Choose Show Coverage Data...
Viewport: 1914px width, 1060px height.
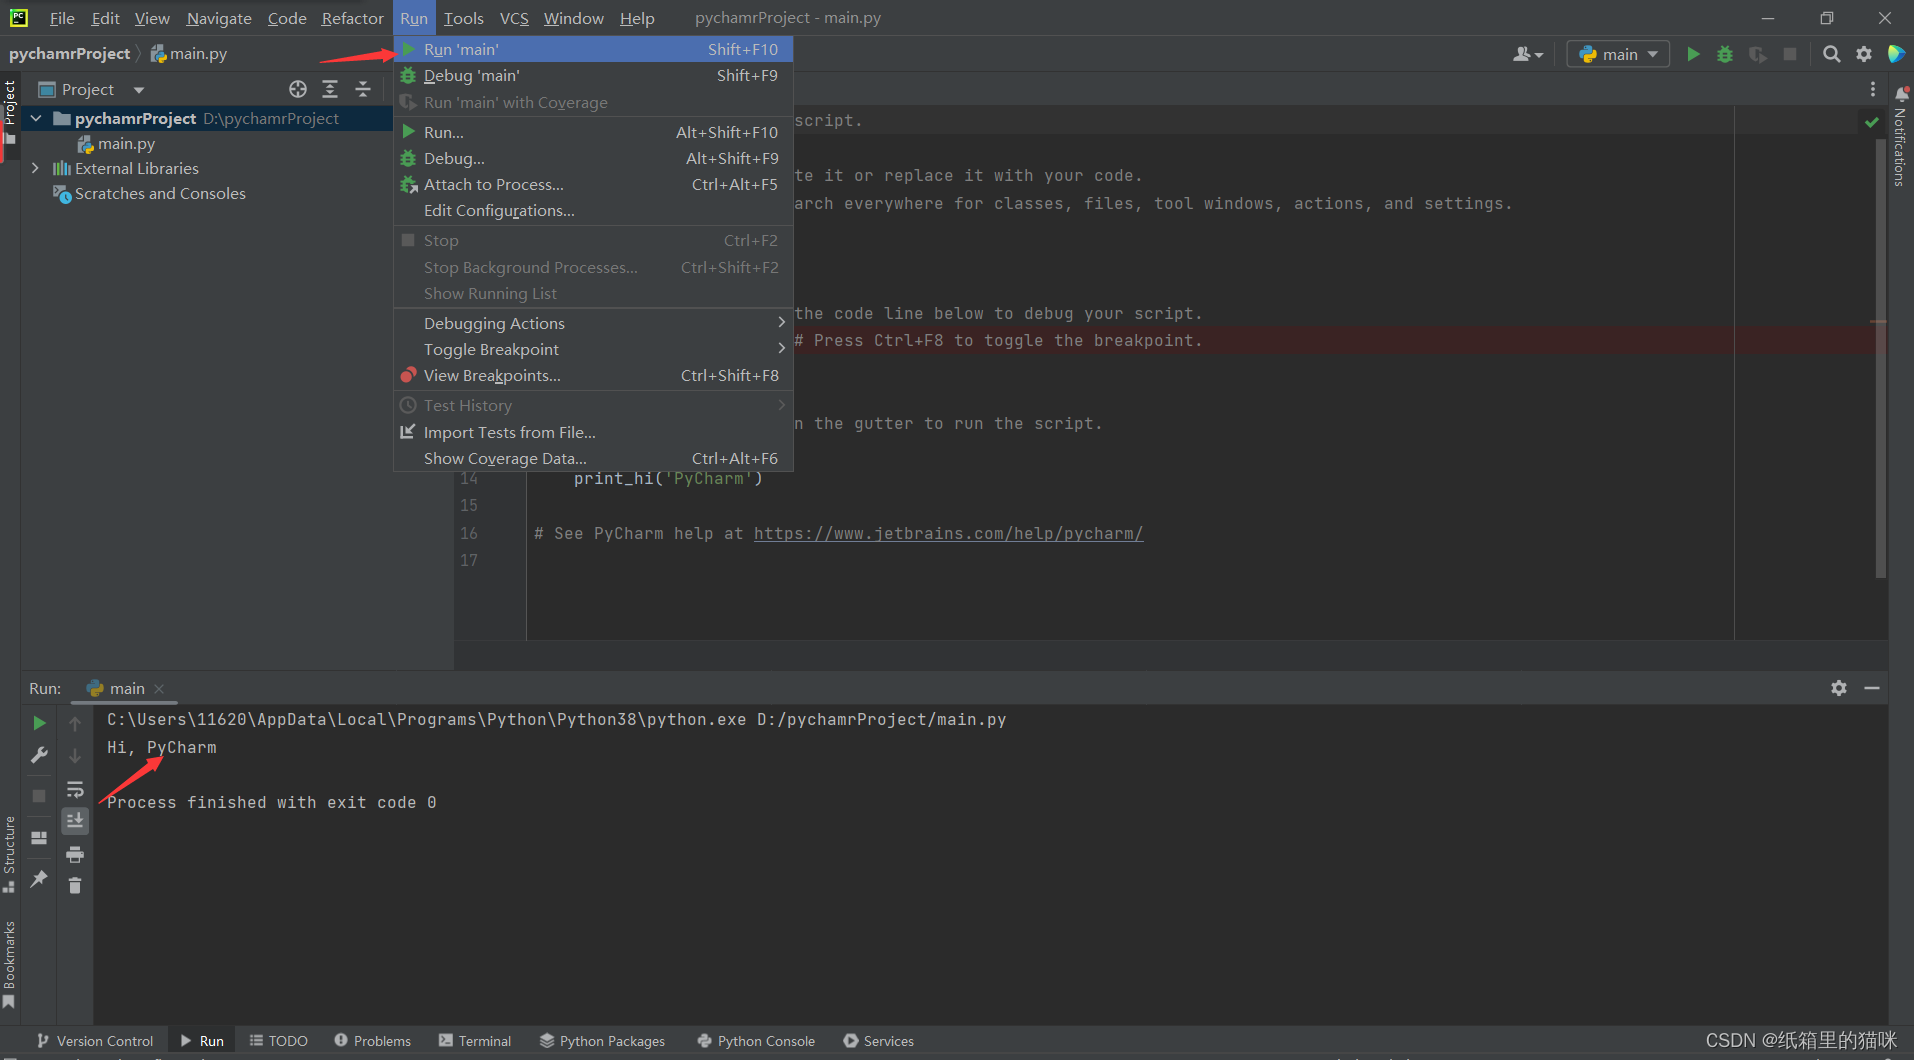594,458
